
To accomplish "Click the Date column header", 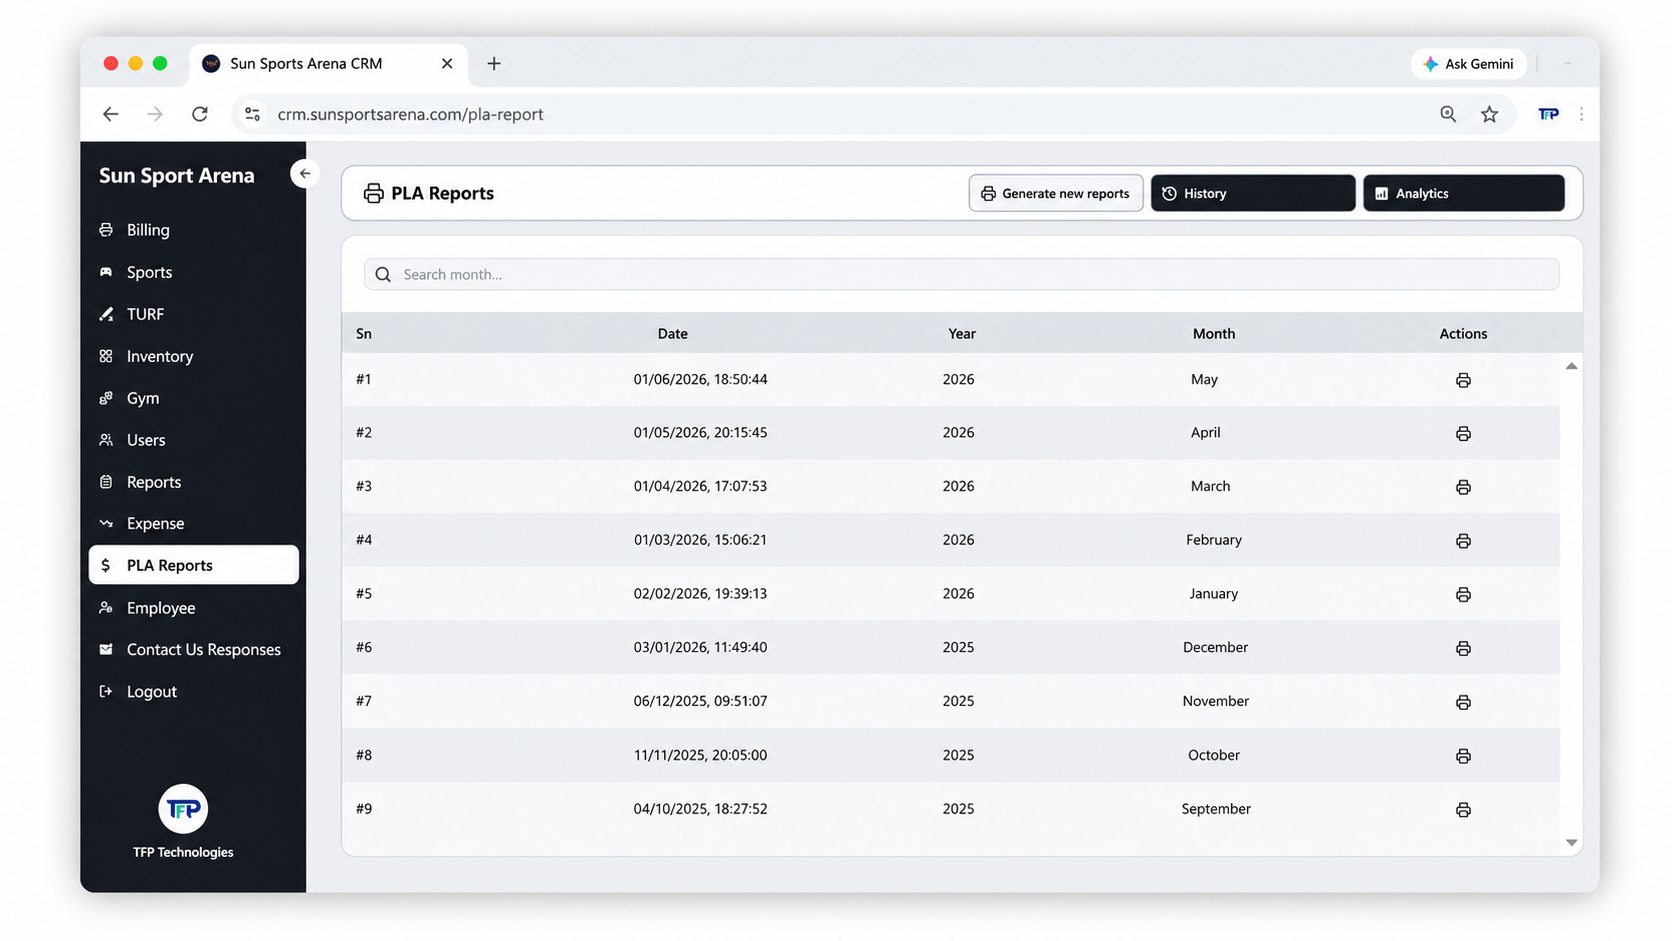I will pyautogui.click(x=673, y=334).
